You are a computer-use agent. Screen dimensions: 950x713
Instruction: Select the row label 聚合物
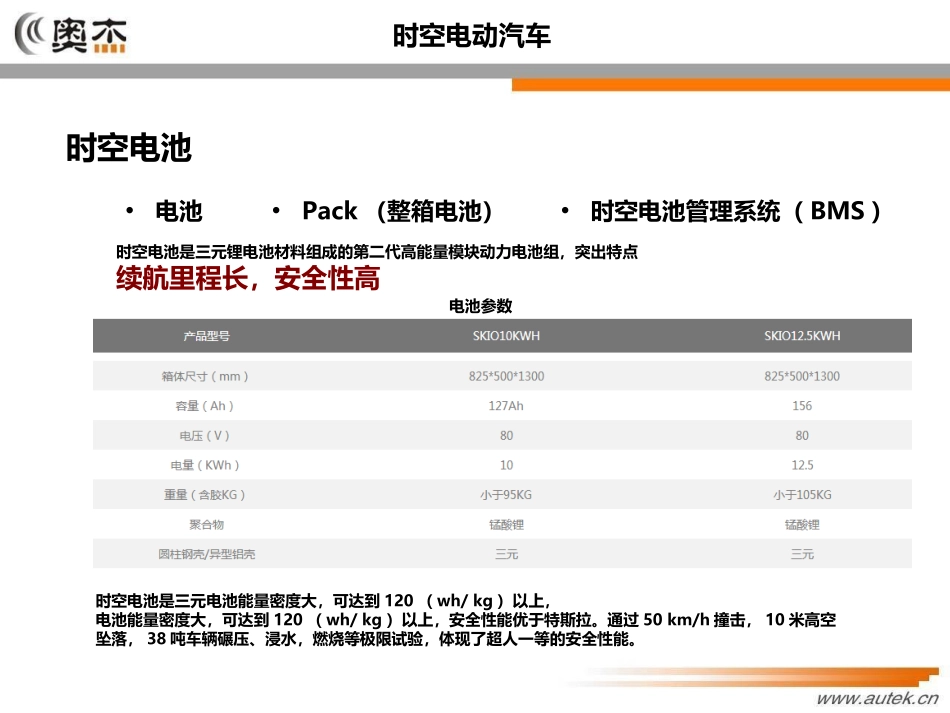pos(207,525)
